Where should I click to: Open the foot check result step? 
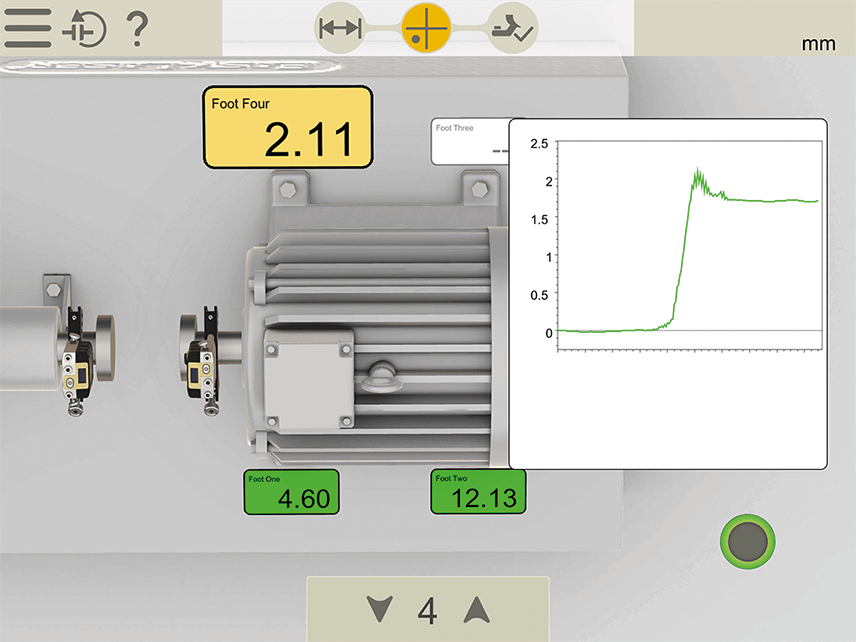tap(513, 29)
